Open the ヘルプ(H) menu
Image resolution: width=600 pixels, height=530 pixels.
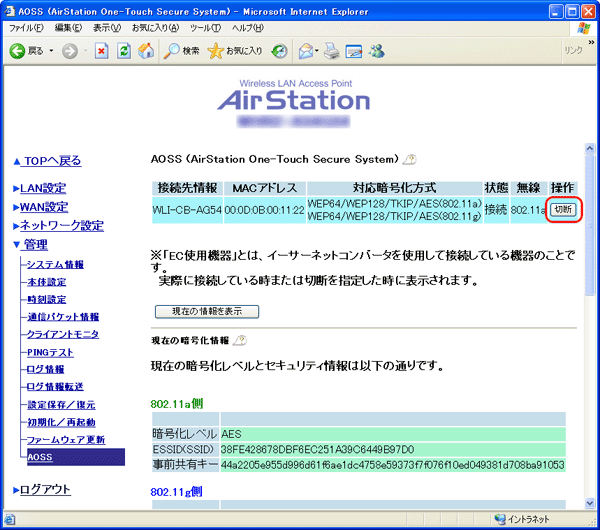(x=248, y=28)
